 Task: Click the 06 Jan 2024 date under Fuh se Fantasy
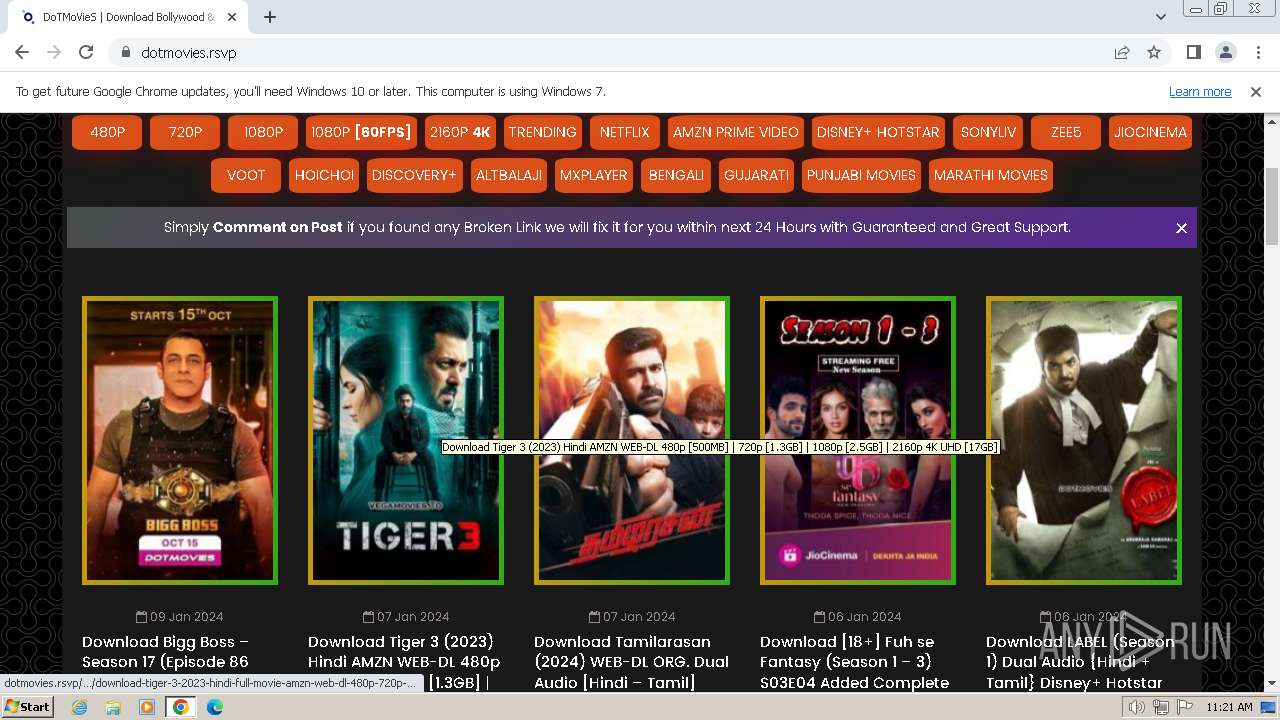pyautogui.click(x=858, y=617)
